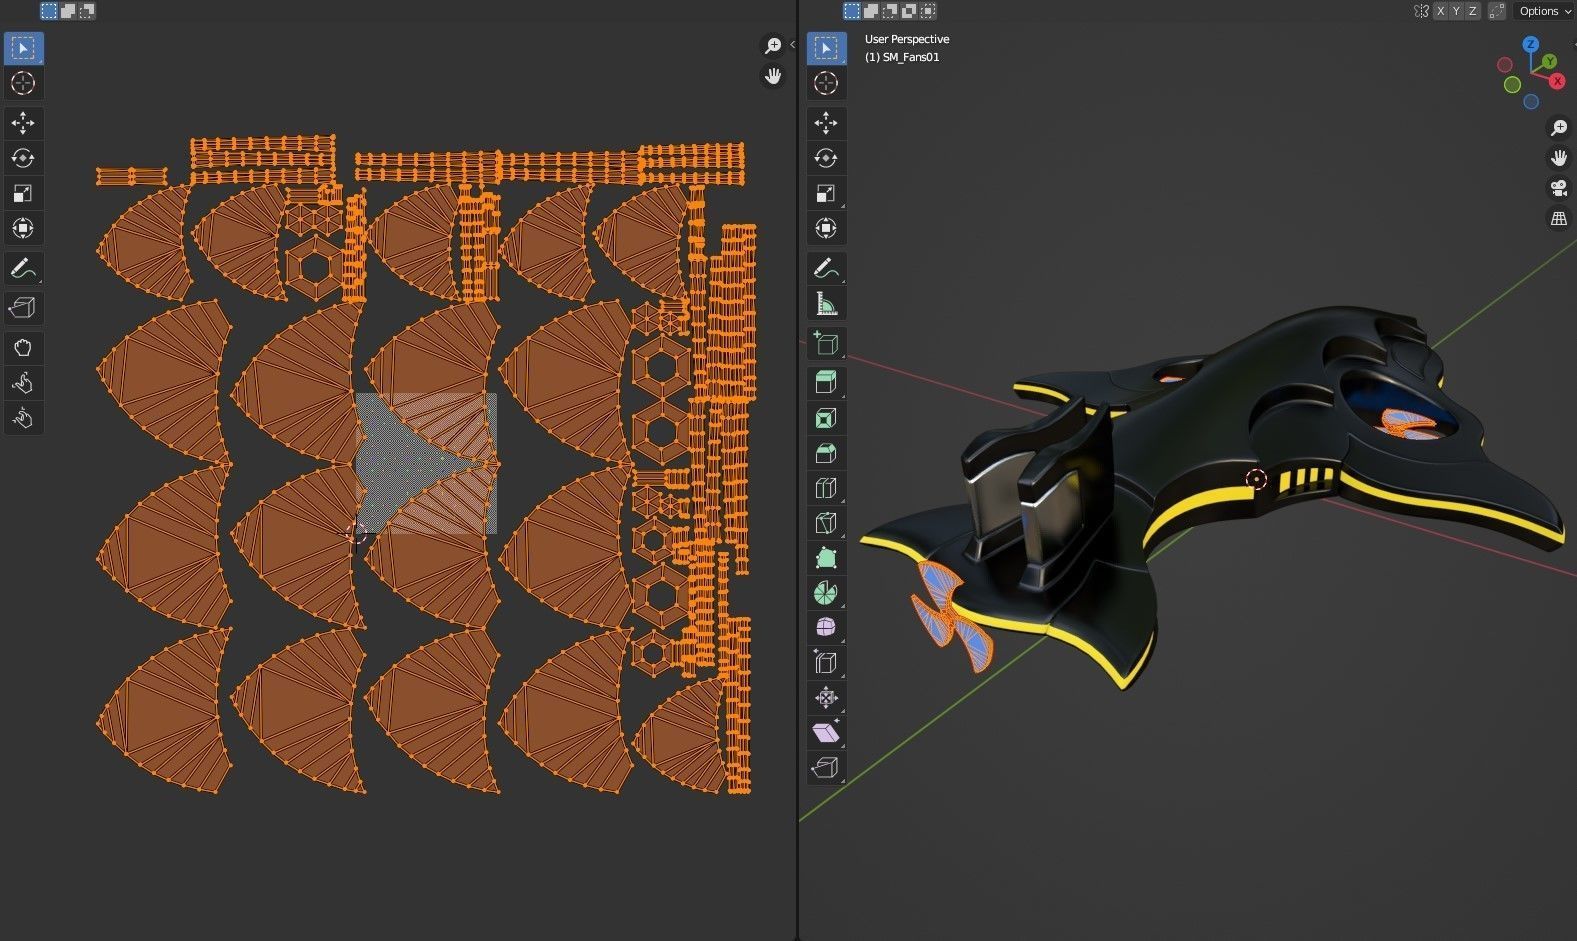Select the Pinch sculpt tool in UV editor
The image size is (1577, 941).
point(23,418)
